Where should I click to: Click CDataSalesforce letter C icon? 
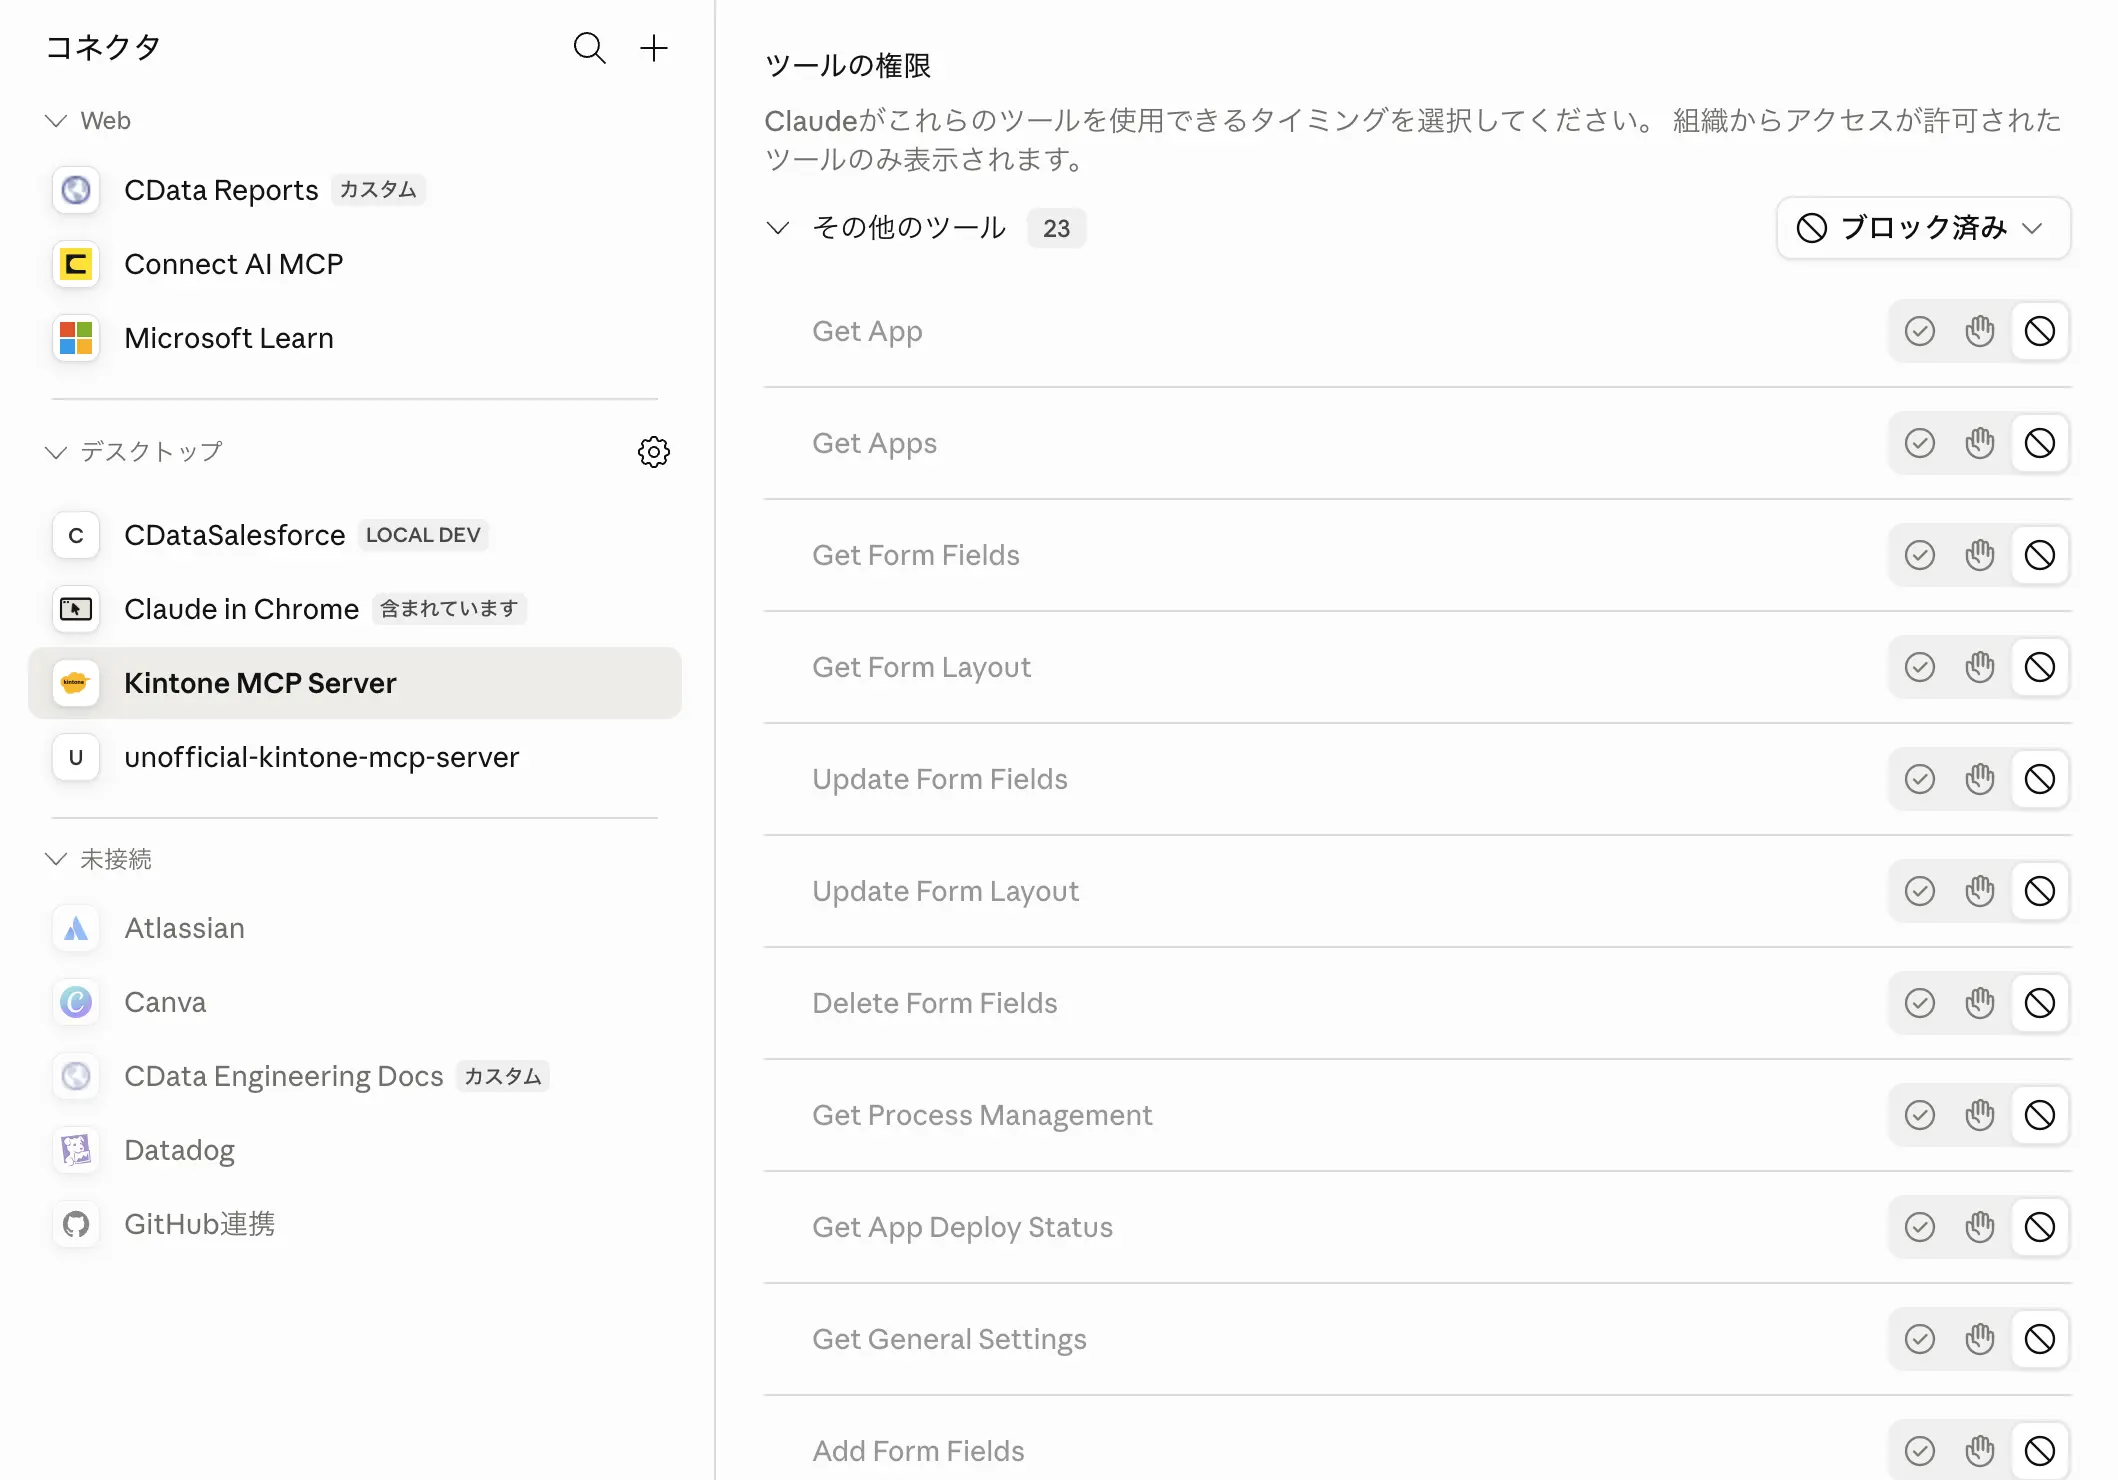point(76,535)
